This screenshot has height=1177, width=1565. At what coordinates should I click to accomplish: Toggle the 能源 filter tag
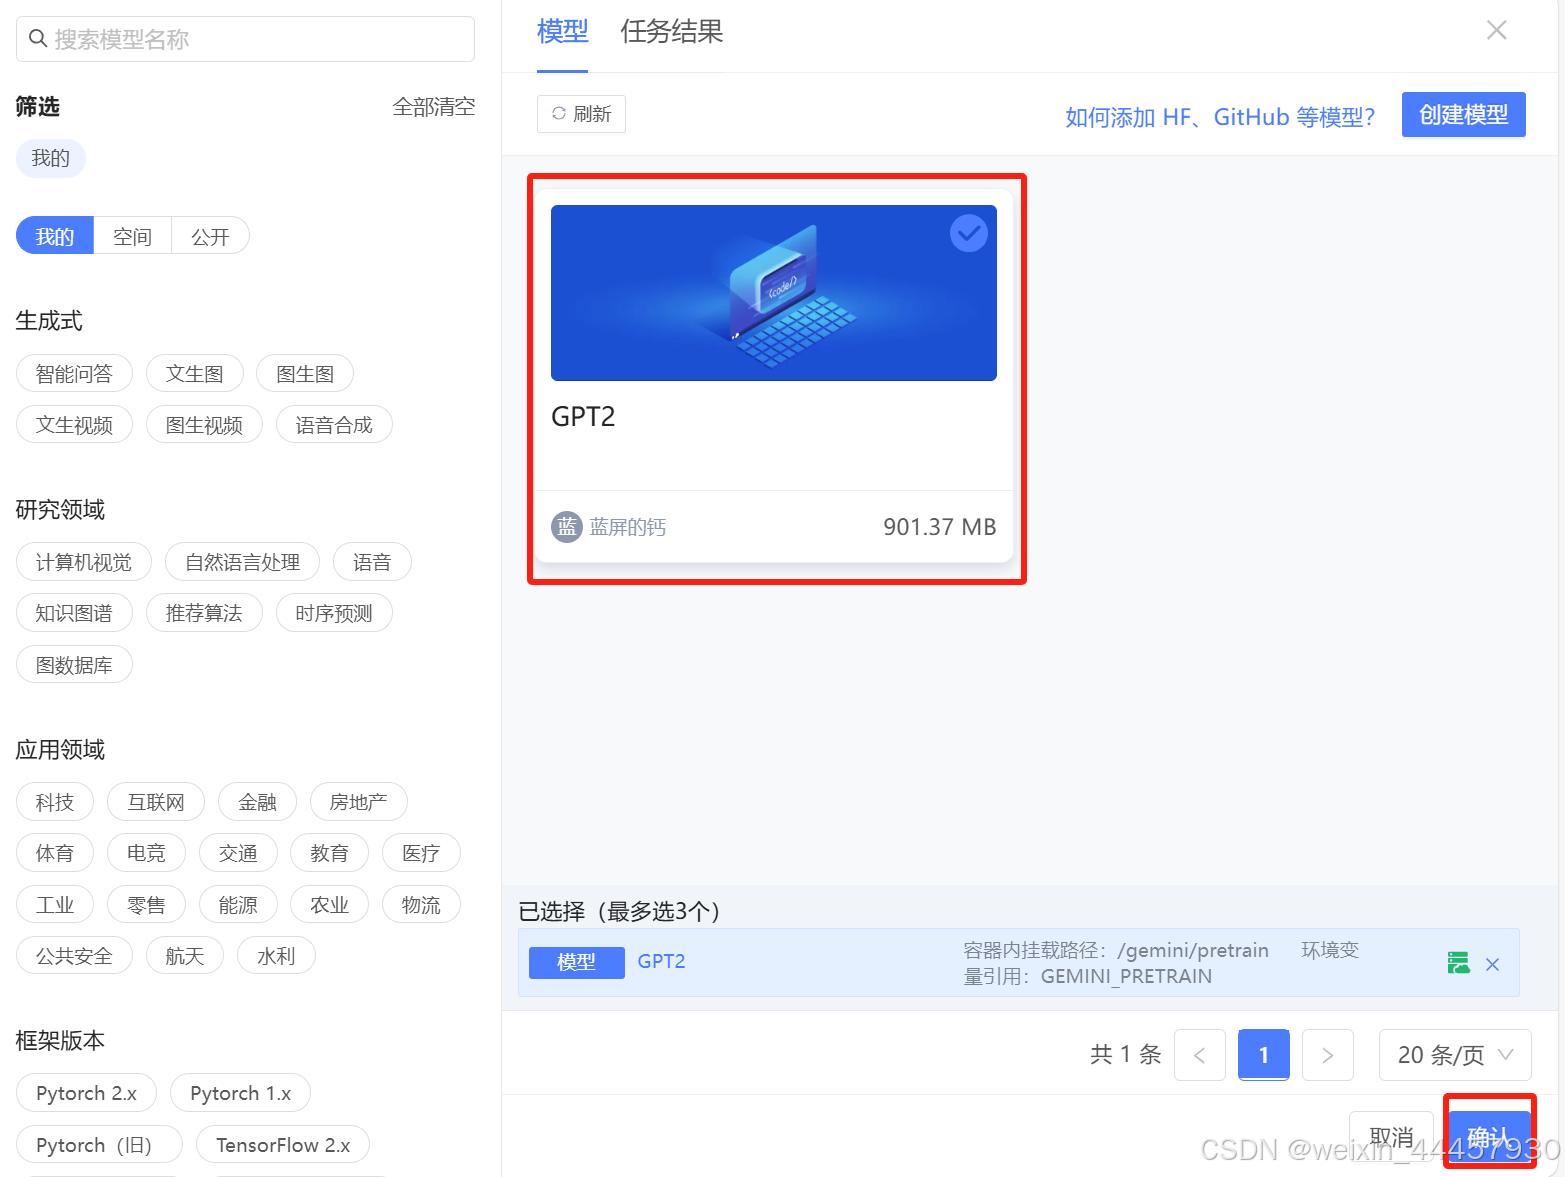pos(238,904)
